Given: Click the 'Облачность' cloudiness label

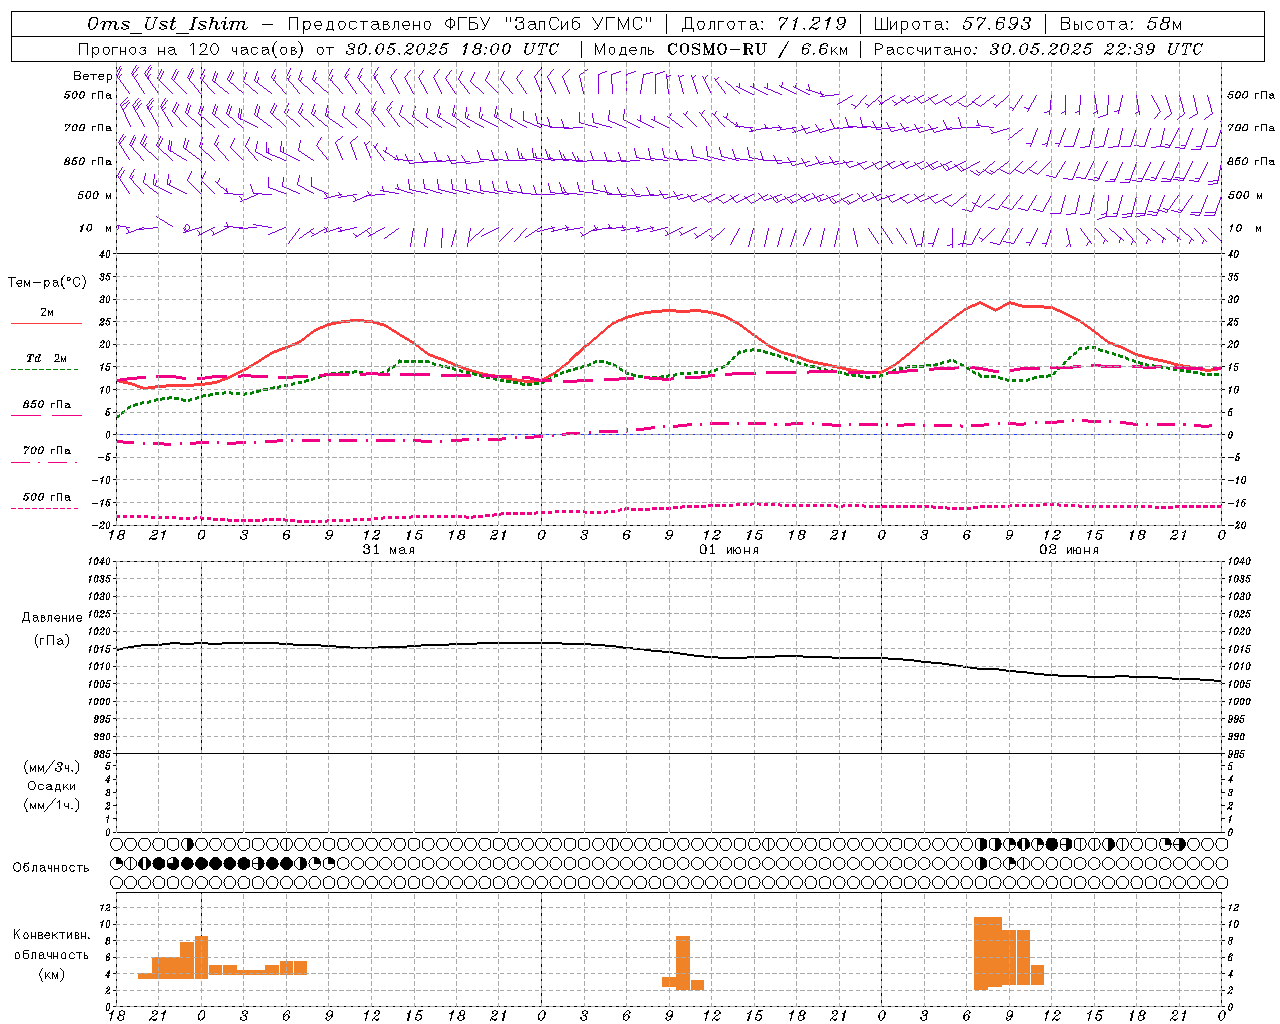Looking at the screenshot, I should (x=51, y=868).
